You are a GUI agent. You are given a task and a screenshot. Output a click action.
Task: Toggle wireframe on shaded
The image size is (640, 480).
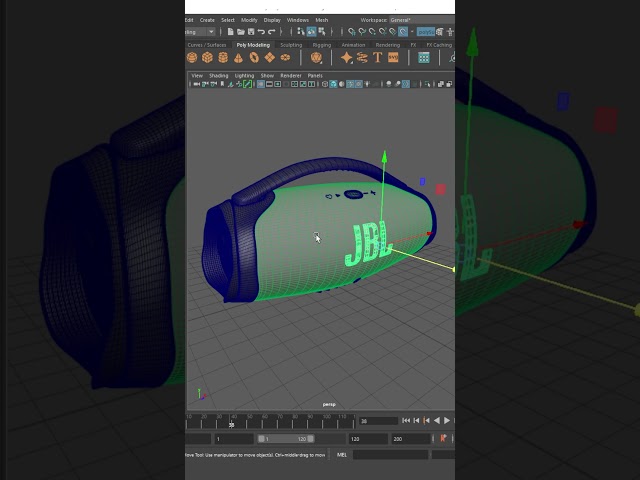(350, 84)
